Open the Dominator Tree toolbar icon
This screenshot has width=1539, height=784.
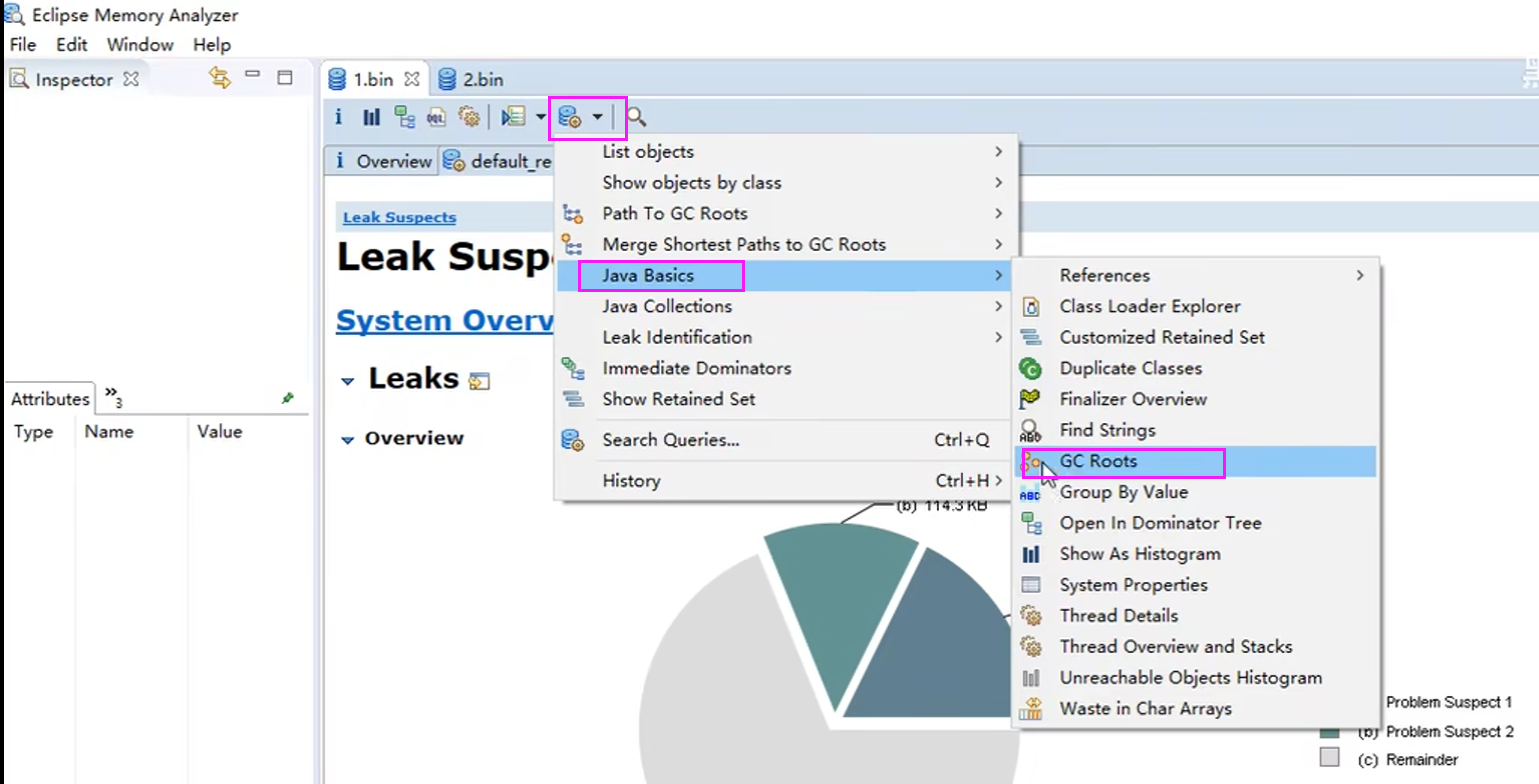click(405, 117)
